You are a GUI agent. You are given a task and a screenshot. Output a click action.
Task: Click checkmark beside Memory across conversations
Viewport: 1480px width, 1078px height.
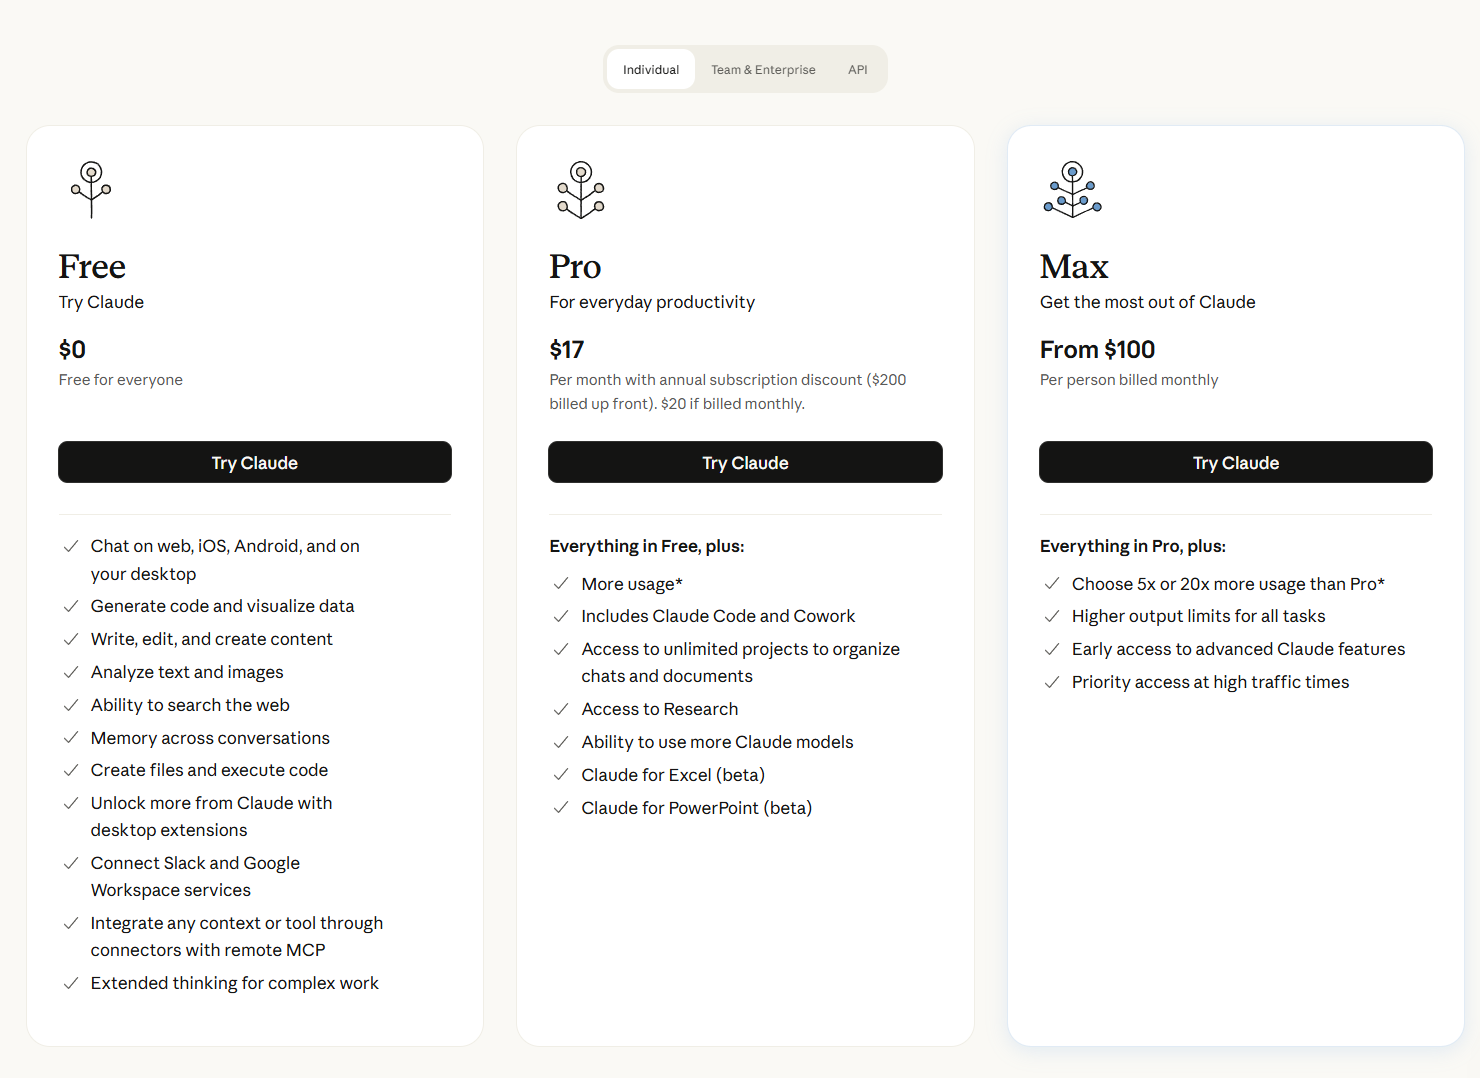point(71,738)
